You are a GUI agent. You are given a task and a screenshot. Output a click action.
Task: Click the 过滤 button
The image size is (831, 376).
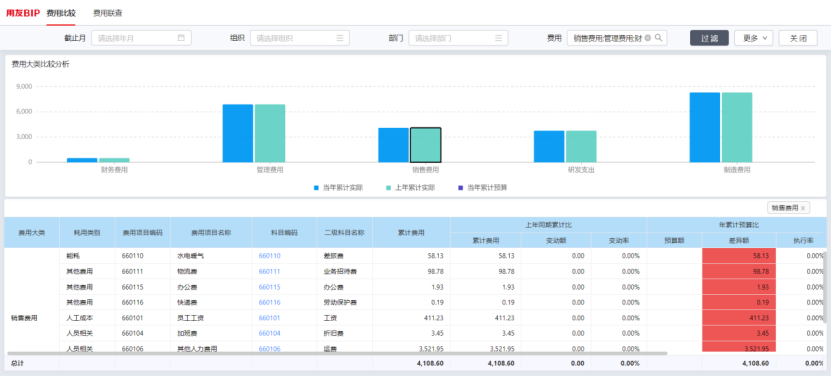pyautogui.click(x=709, y=38)
